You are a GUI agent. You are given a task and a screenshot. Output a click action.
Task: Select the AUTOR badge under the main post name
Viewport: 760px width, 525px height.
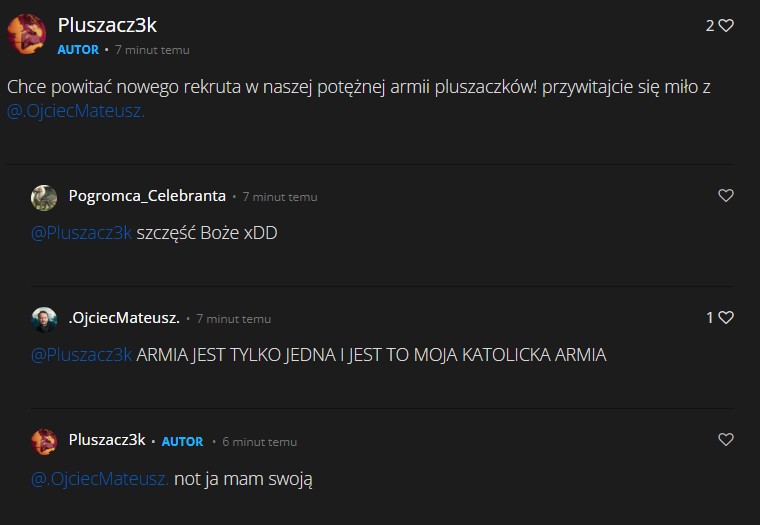[x=78, y=50]
